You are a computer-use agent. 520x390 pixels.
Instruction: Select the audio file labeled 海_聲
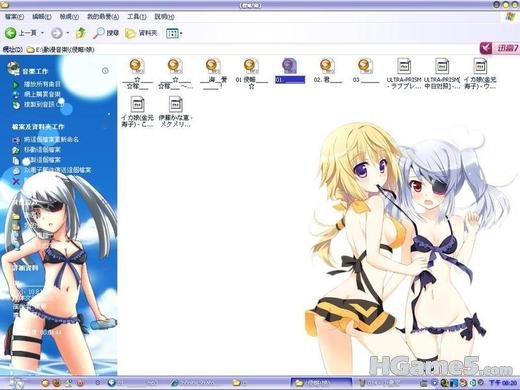click(213, 74)
